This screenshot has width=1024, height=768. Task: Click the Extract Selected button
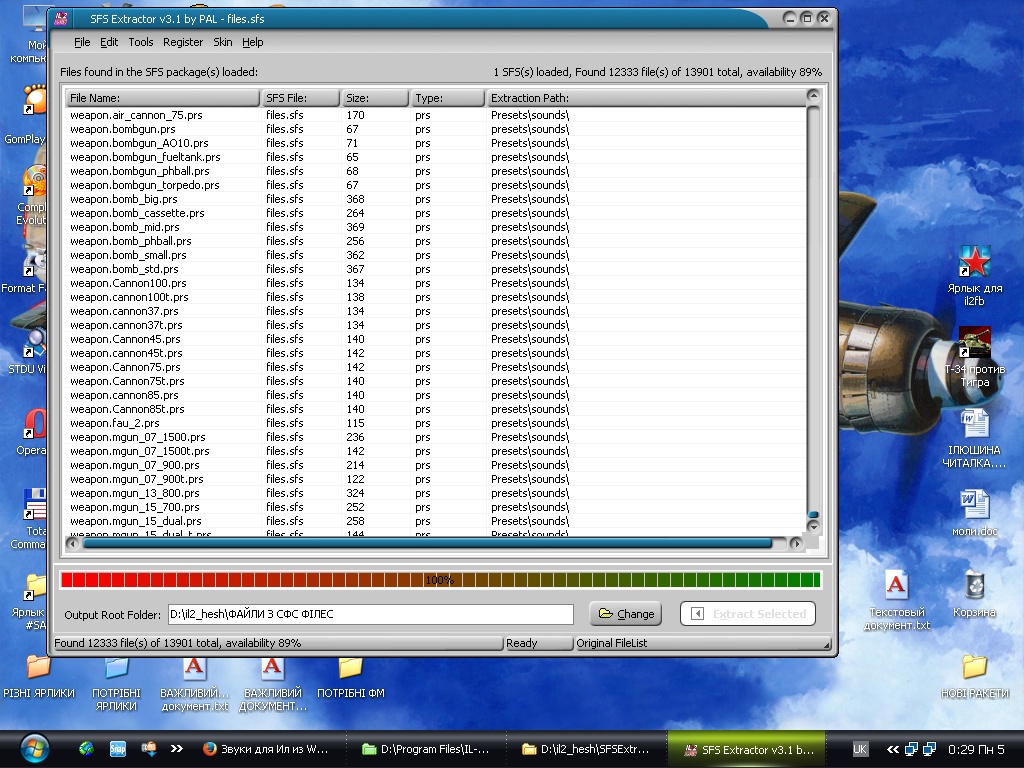[x=748, y=614]
